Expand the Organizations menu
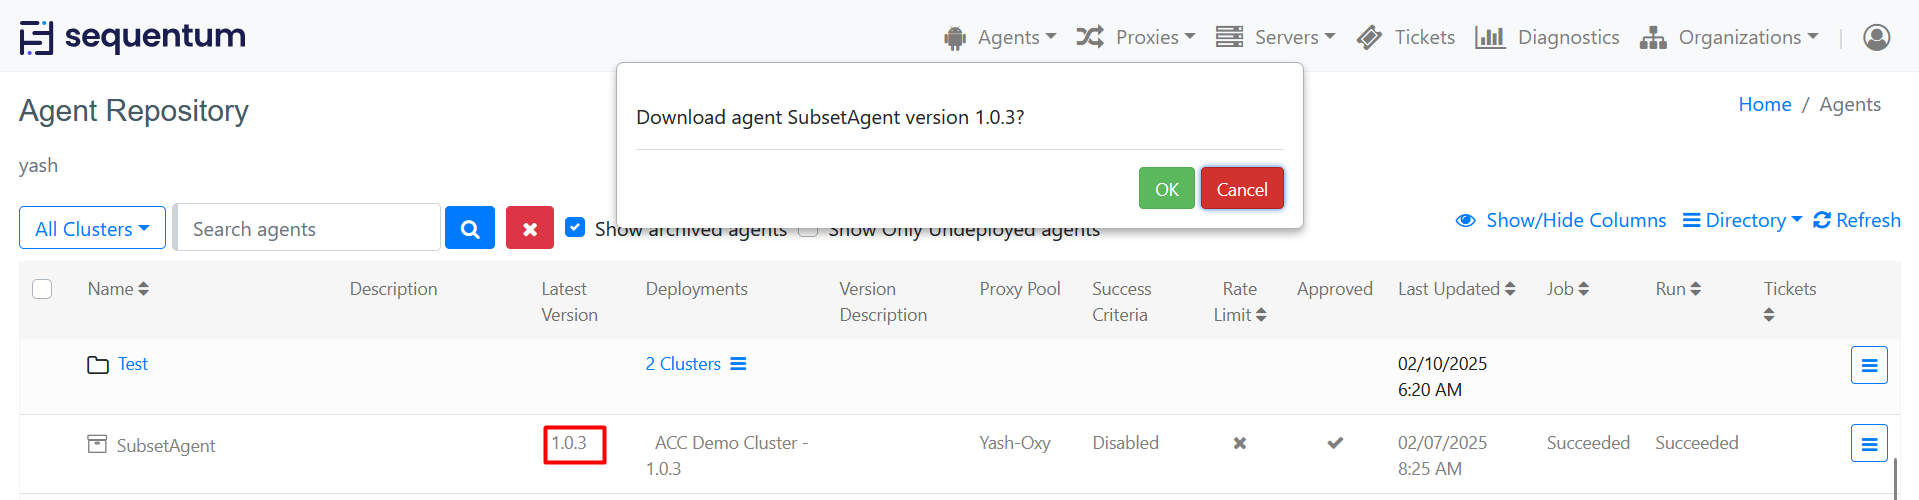The width and height of the screenshot is (1919, 500). [1729, 37]
